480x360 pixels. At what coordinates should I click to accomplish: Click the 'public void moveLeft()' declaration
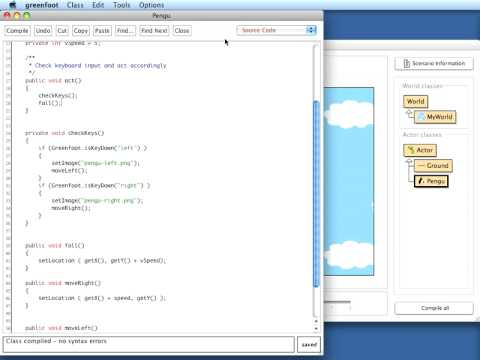coord(61,328)
